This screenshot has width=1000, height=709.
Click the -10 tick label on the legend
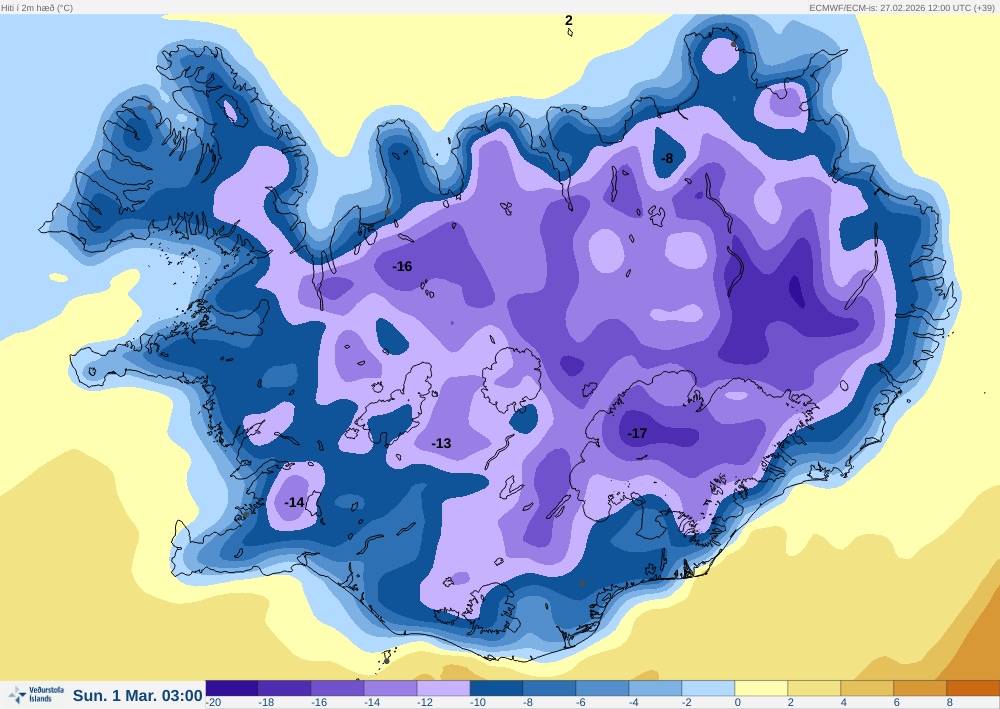[478, 703]
